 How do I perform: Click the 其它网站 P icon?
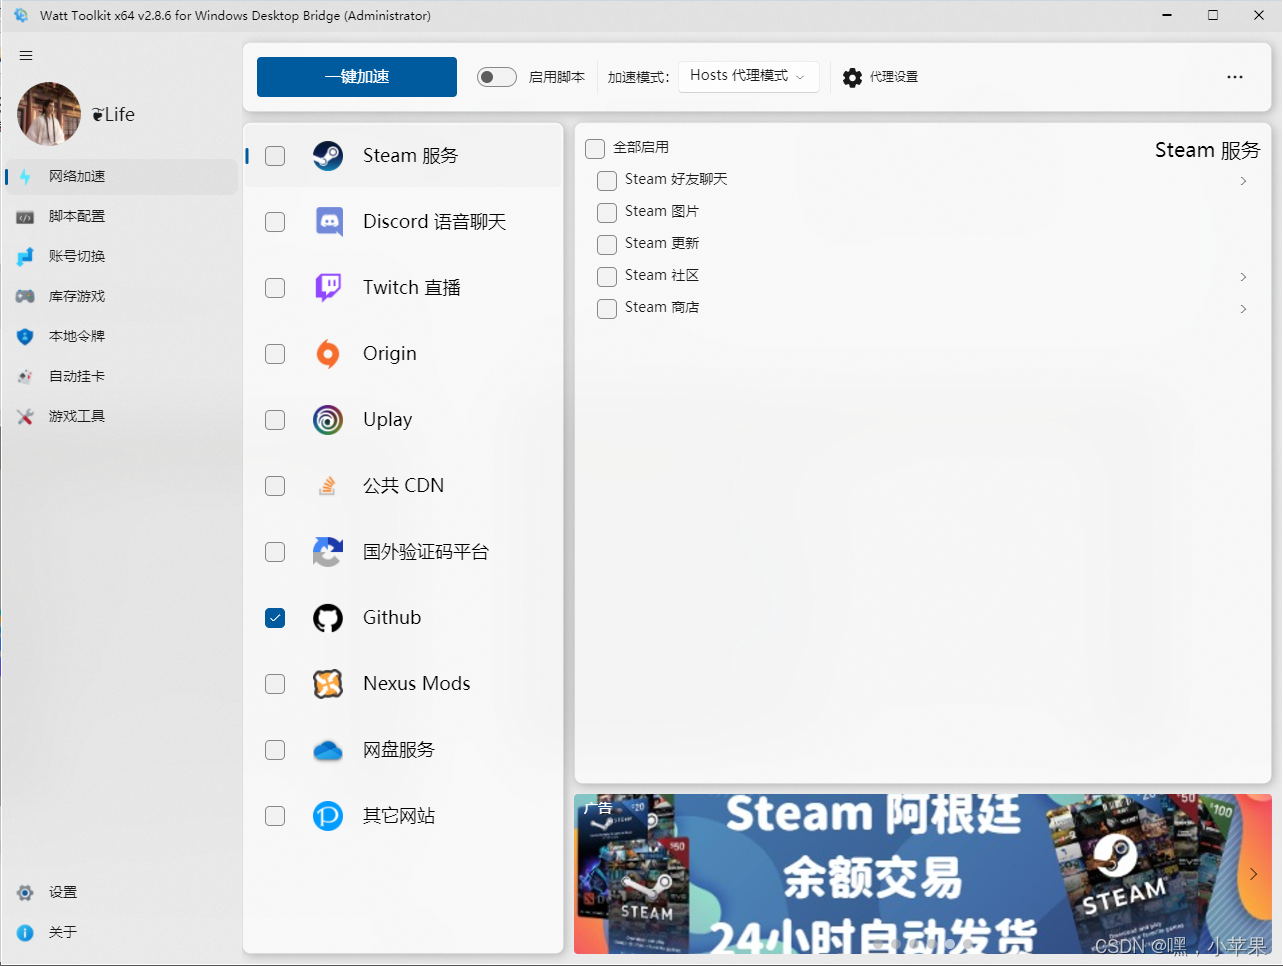click(x=328, y=816)
